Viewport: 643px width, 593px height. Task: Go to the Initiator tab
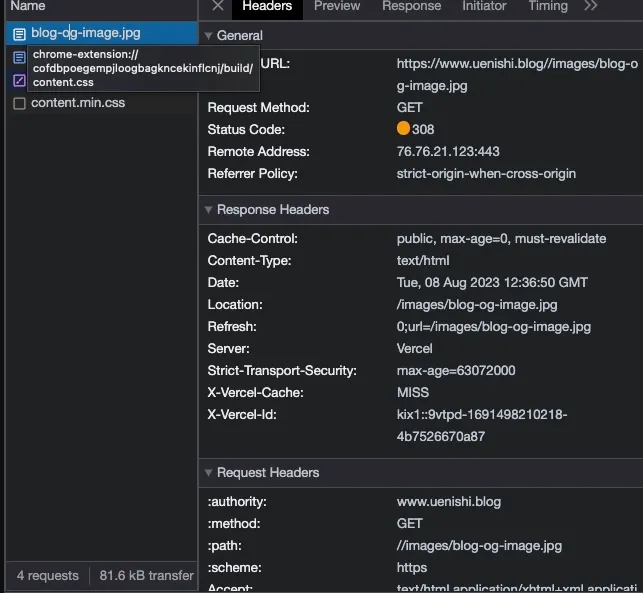coord(484,6)
